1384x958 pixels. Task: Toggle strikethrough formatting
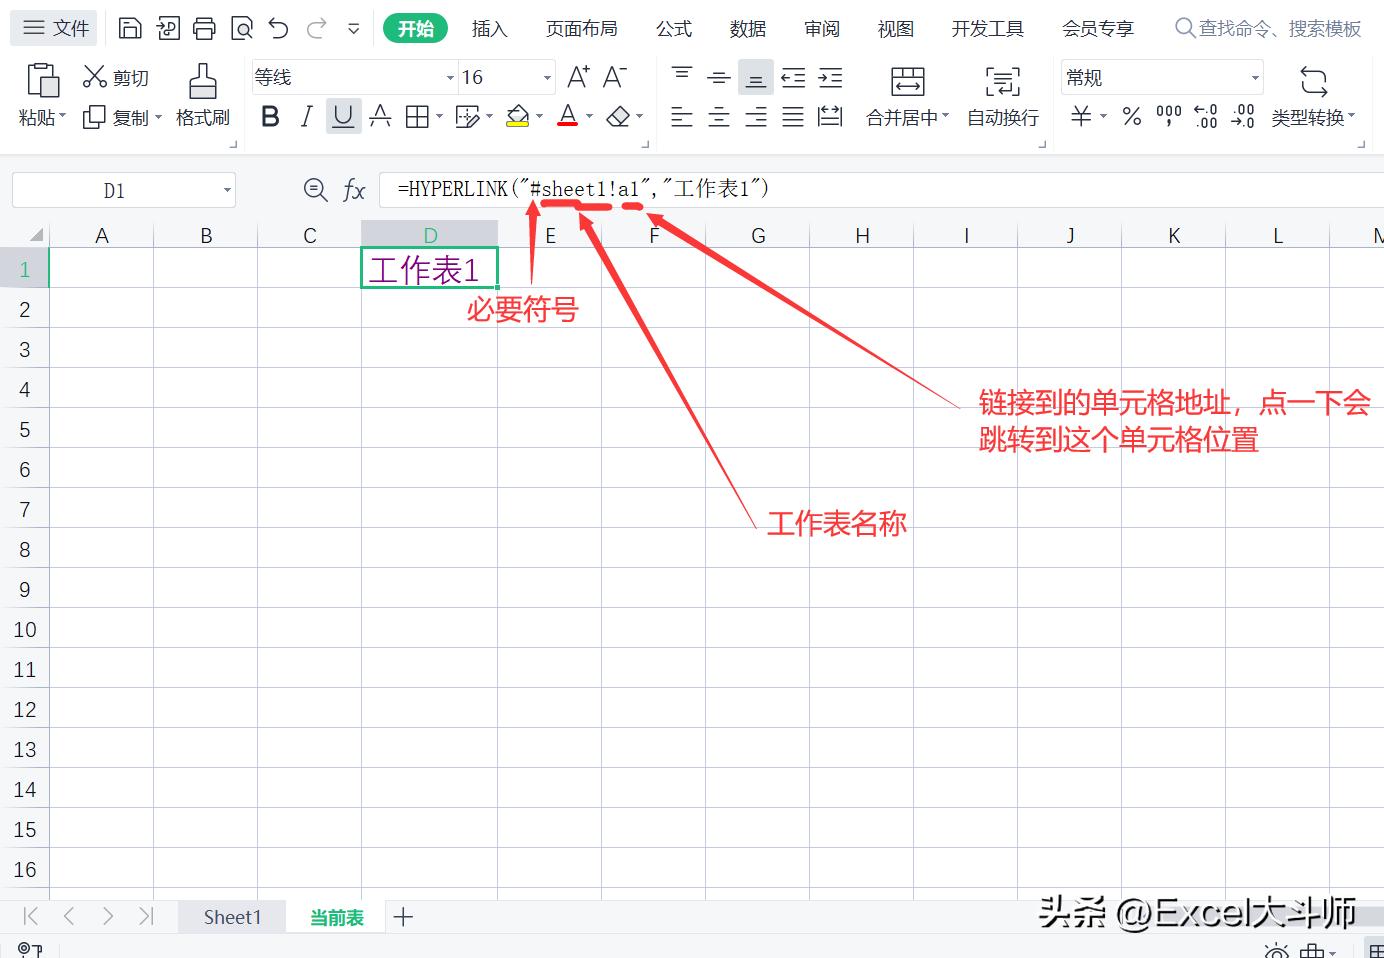380,116
